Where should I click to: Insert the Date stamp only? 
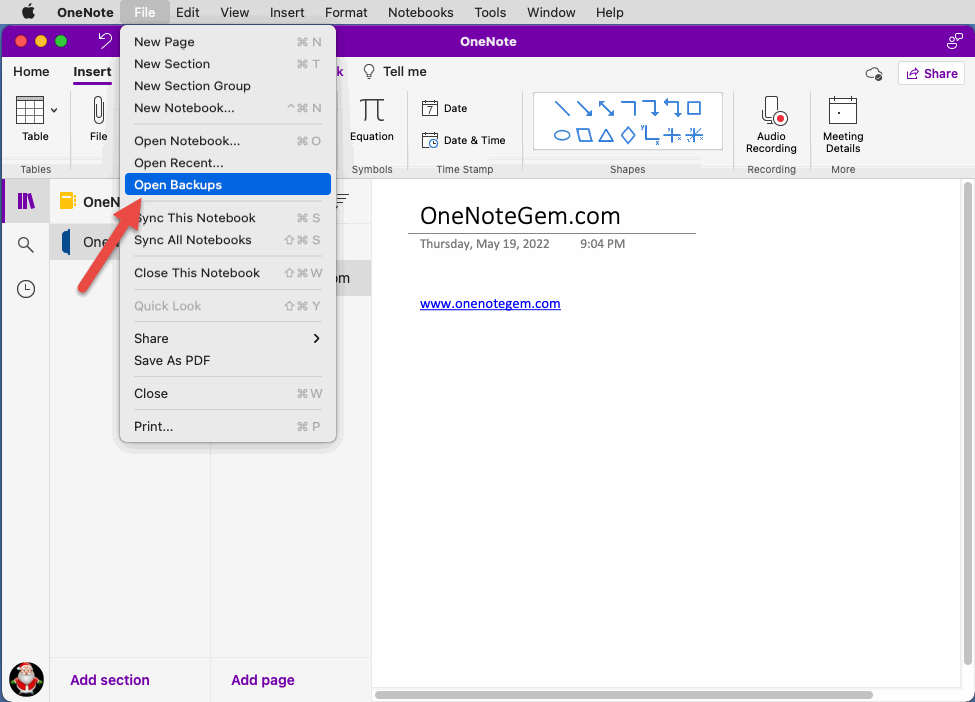coord(445,108)
